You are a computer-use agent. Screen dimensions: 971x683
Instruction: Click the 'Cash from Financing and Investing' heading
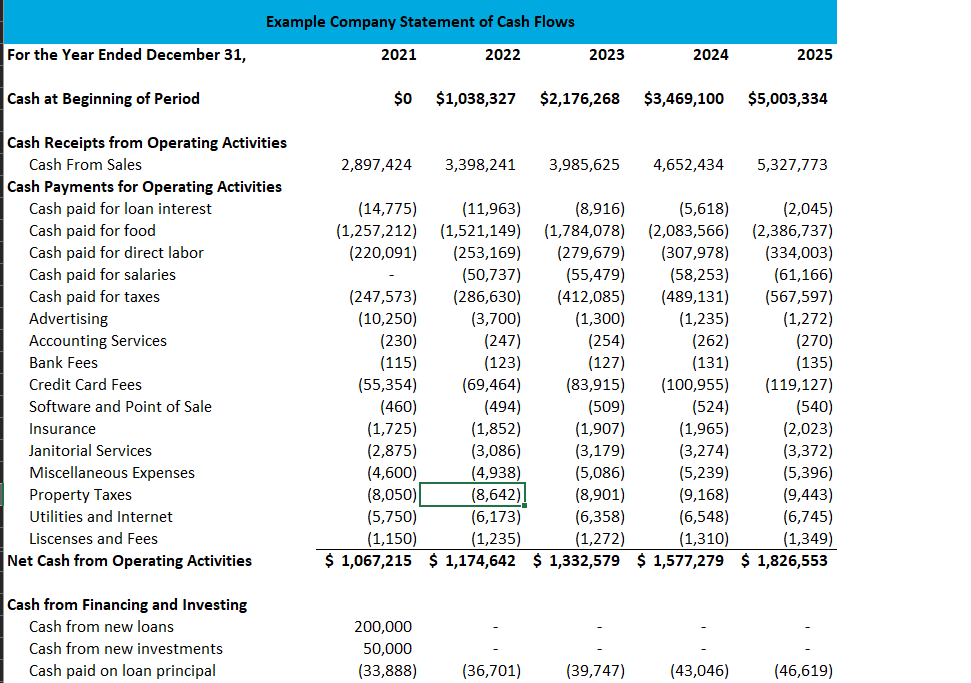(127, 604)
